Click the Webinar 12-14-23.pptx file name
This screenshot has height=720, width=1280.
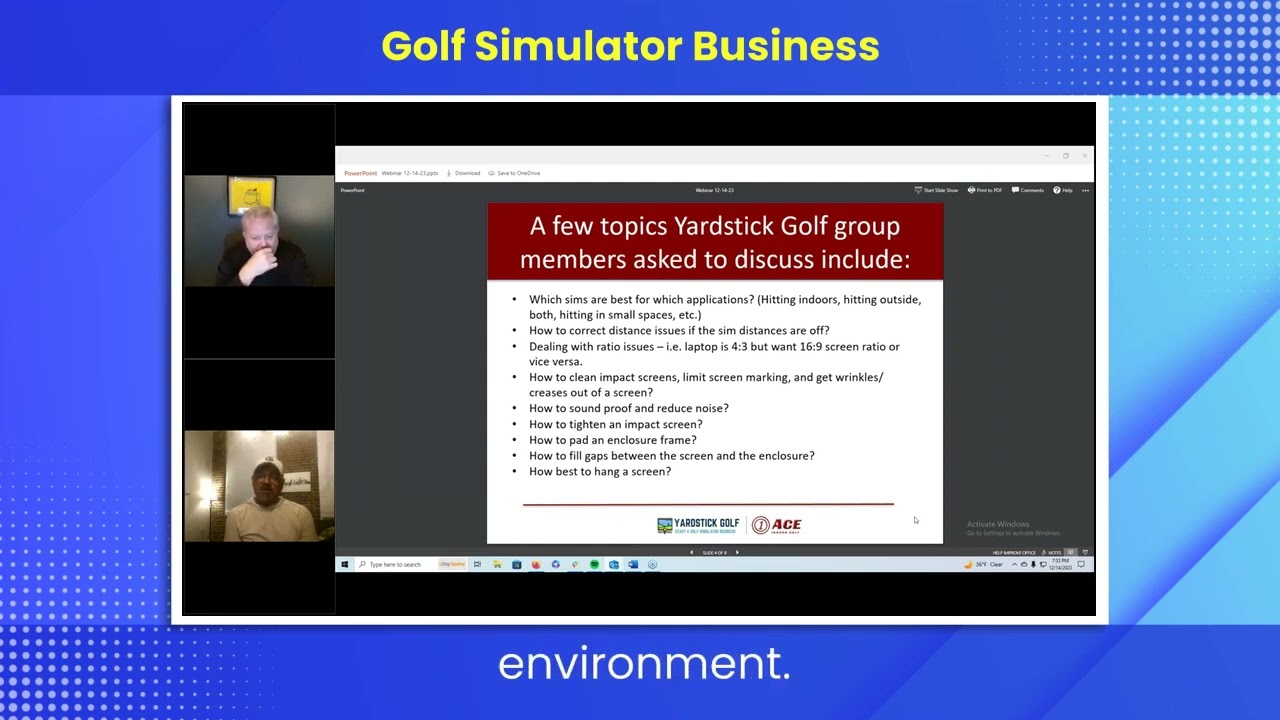[410, 173]
